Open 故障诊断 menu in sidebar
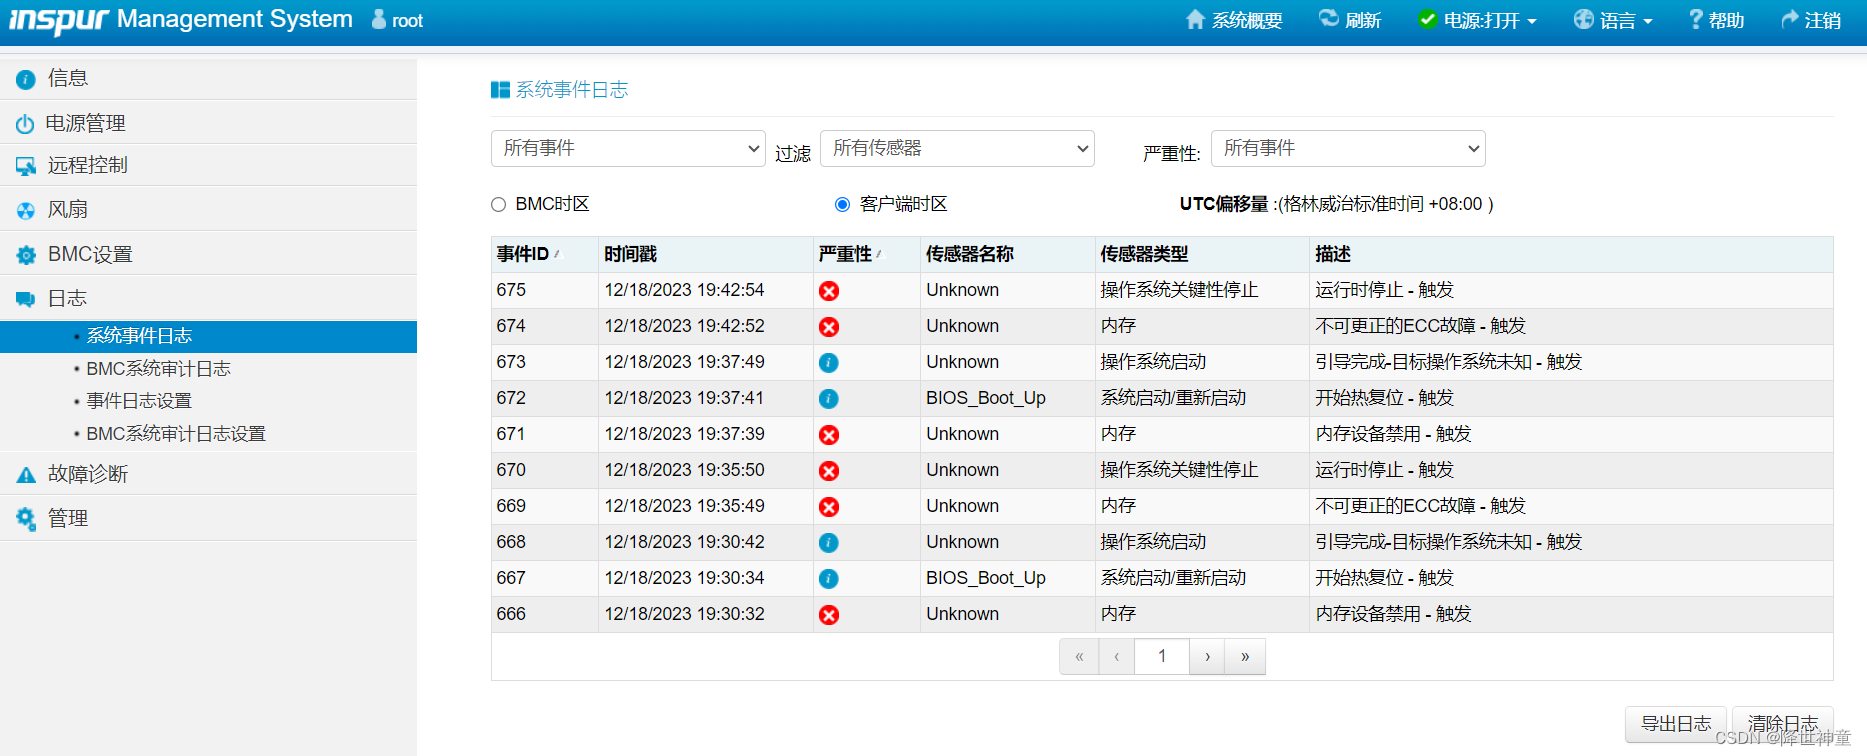 tap(208, 474)
